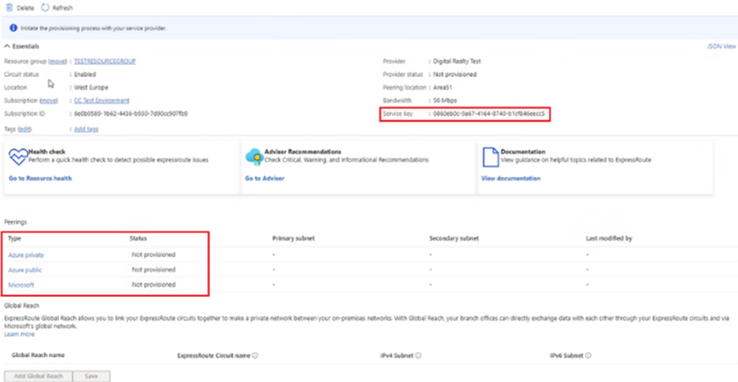Click Go to Advisor link
This screenshot has width=738, height=382.
click(265, 178)
